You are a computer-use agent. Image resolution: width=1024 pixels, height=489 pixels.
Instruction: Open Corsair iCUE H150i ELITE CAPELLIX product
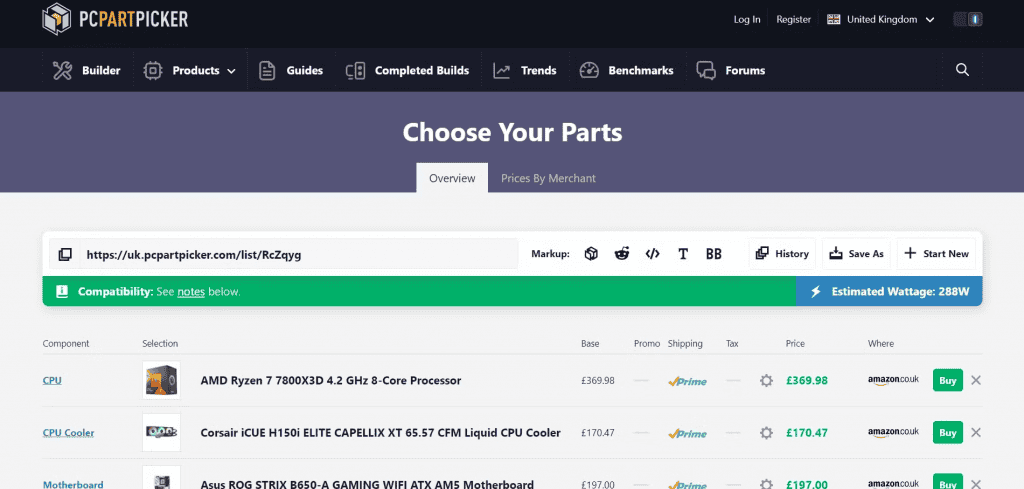(x=380, y=433)
